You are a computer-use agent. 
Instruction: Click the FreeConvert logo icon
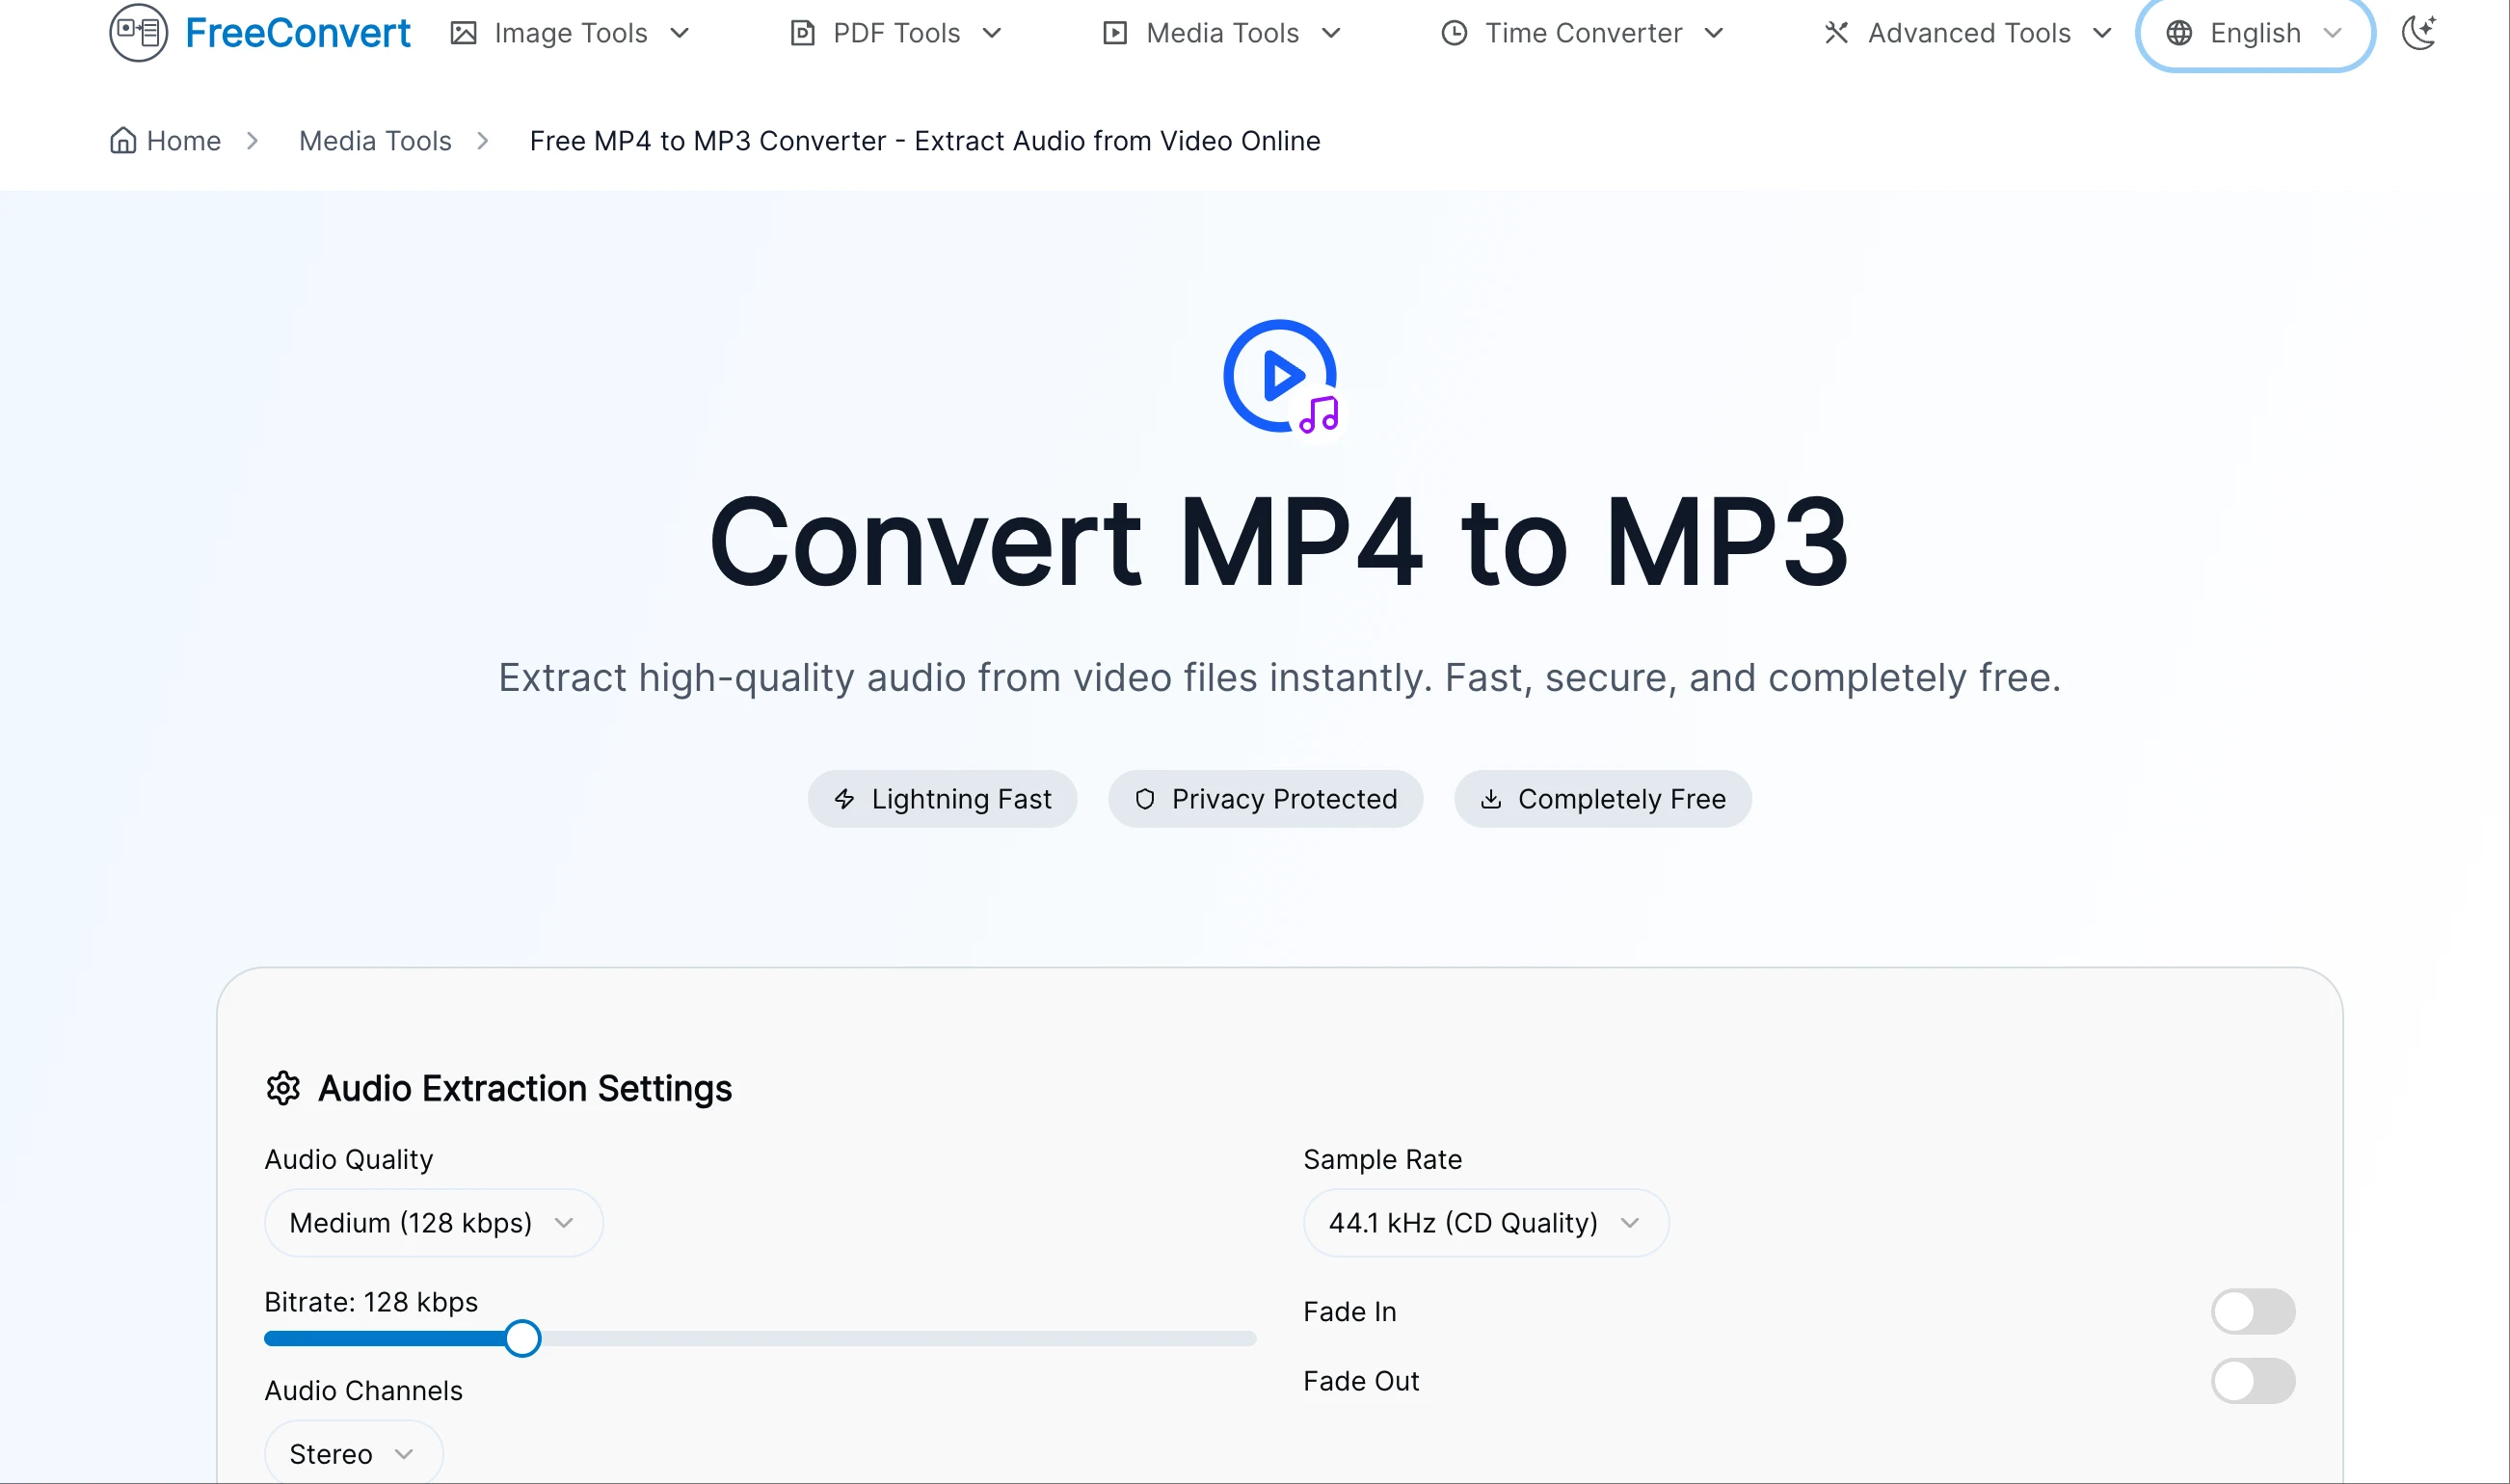pos(138,33)
